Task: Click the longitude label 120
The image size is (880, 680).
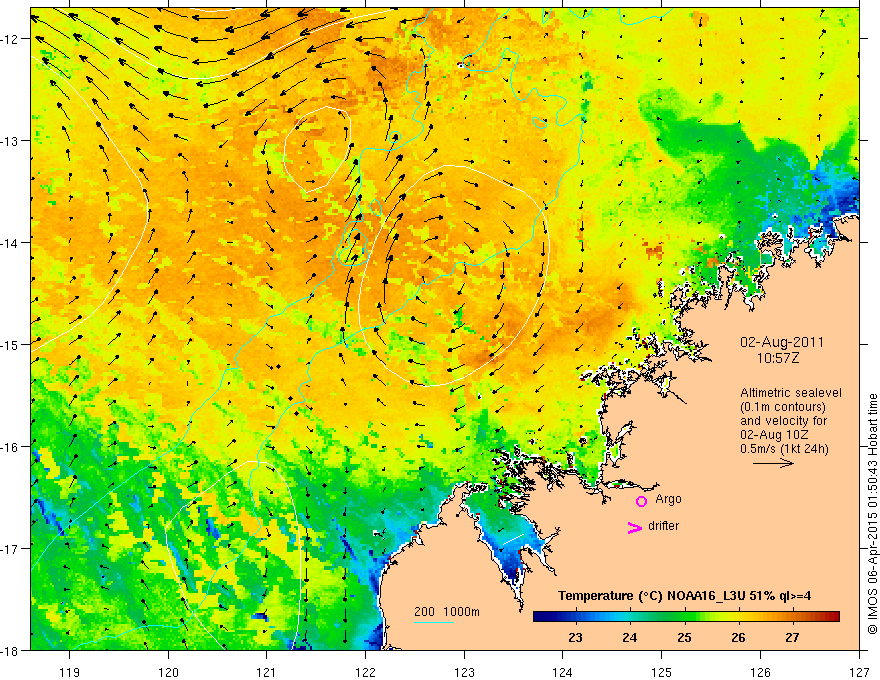Action: (x=168, y=672)
